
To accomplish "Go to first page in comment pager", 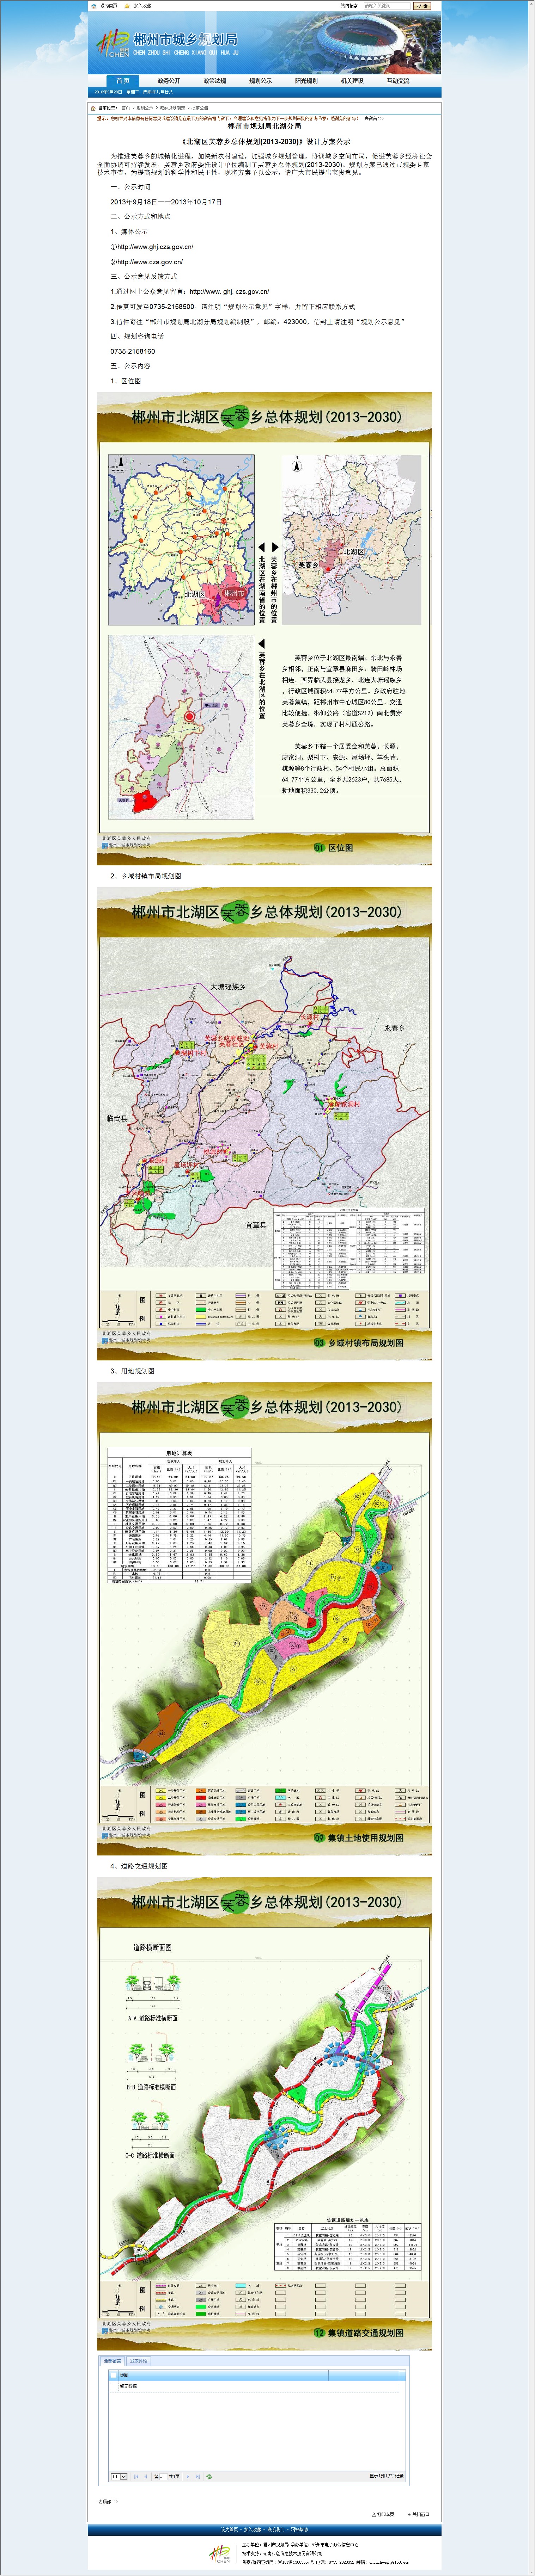I will [136, 2477].
